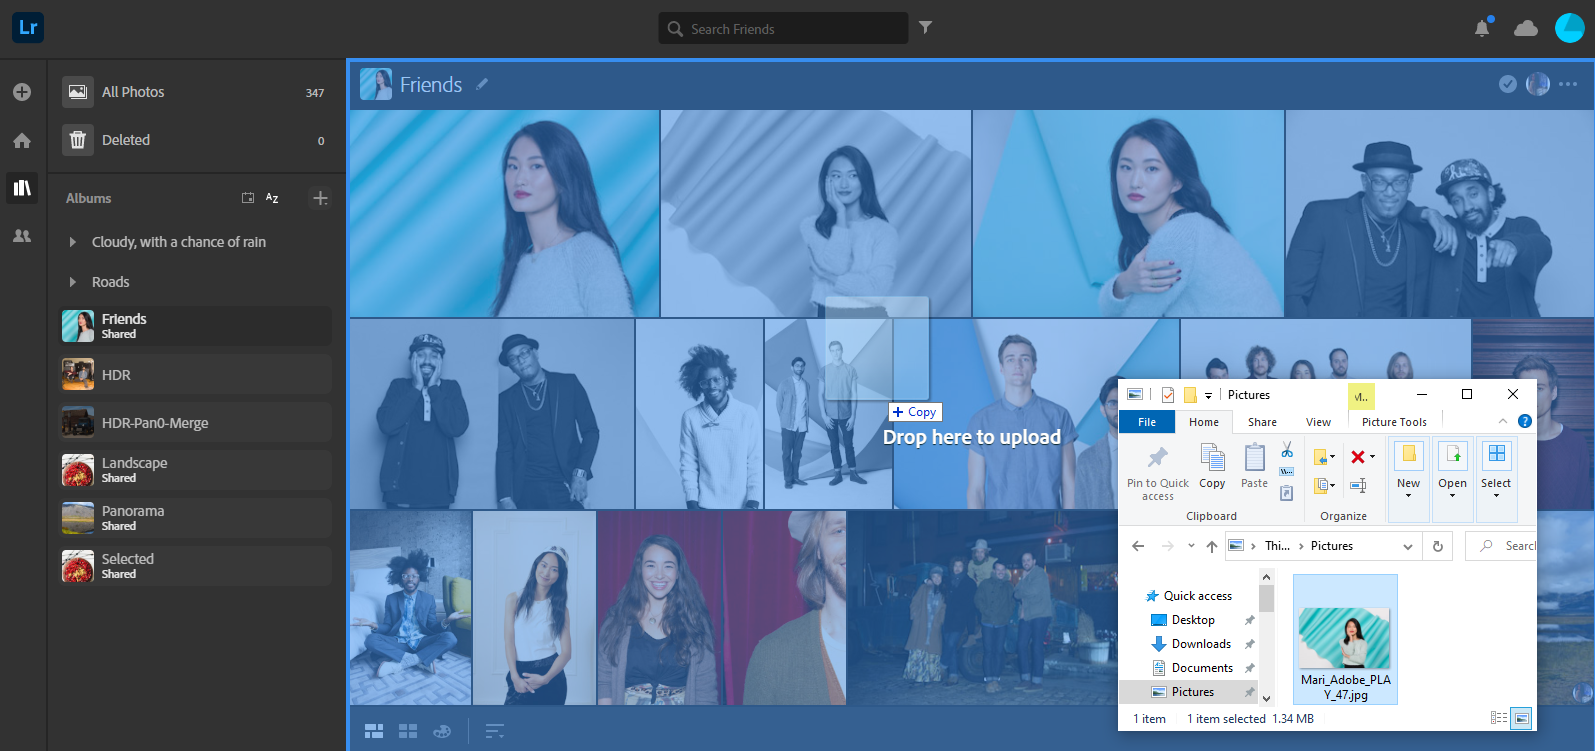The height and width of the screenshot is (751, 1595).
Task: Click the Copy button in Explorer ribbon
Action: point(1212,467)
